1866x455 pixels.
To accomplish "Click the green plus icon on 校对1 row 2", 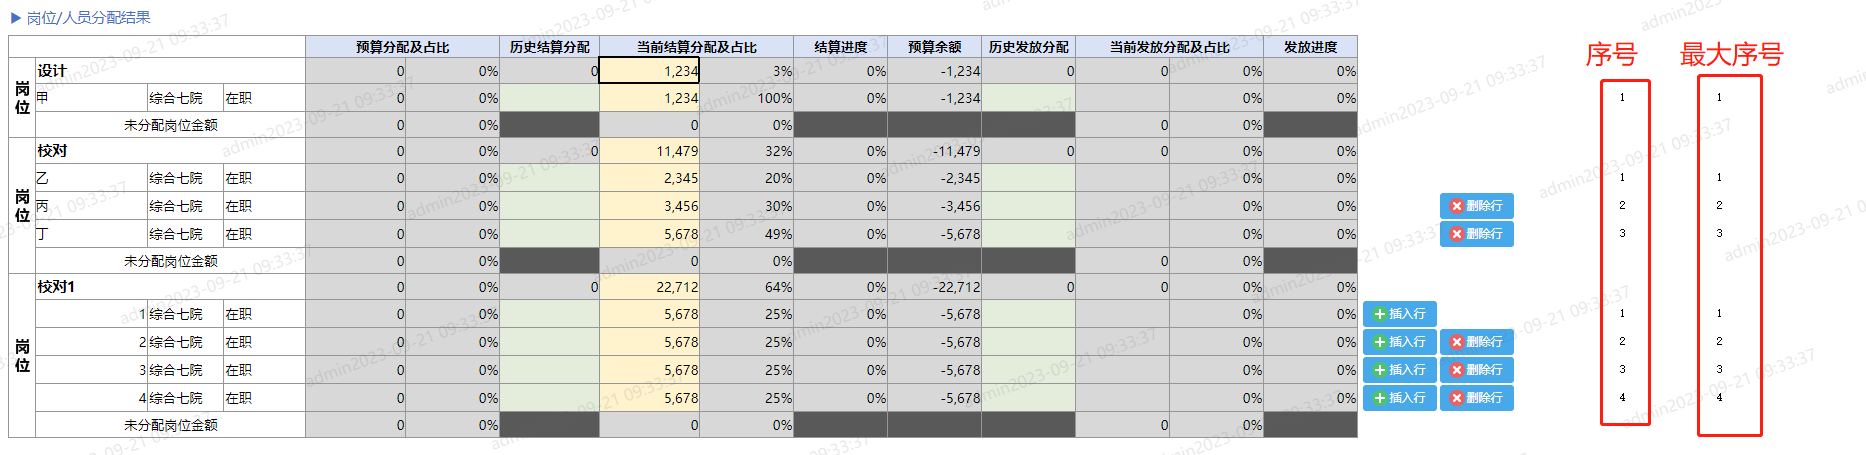I will (x=1380, y=342).
